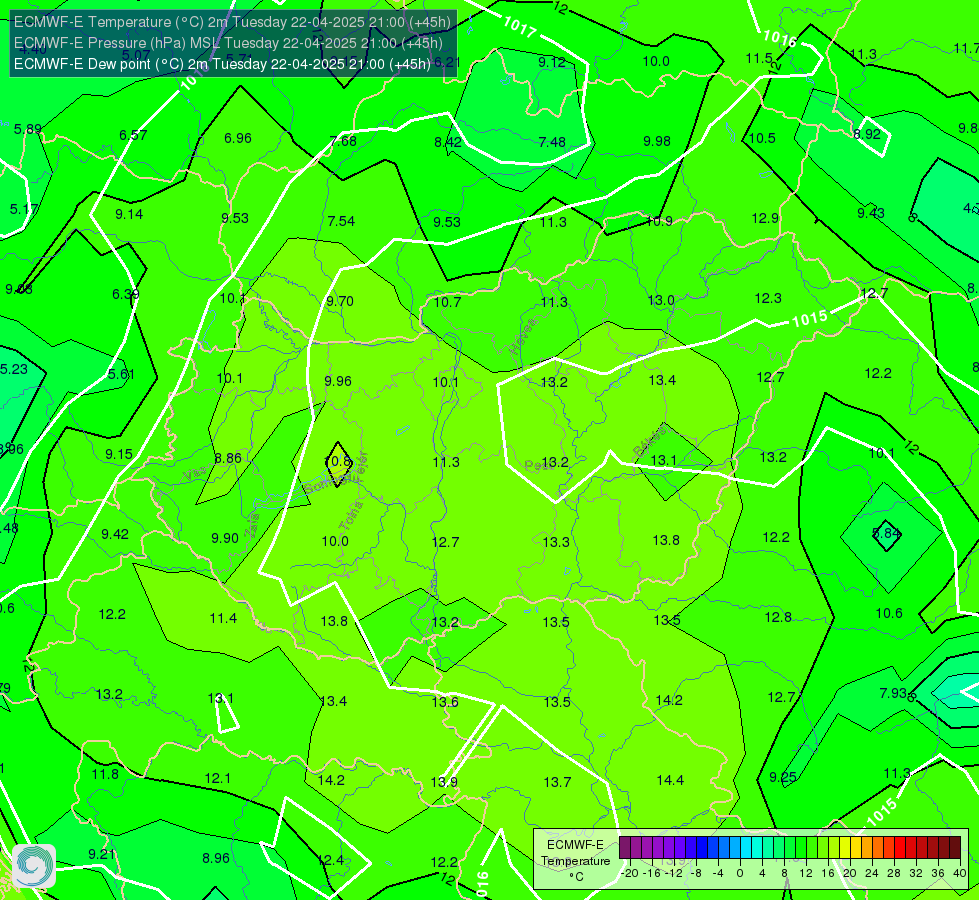Click the grid value 8.86
979x900 pixels.
[x=228, y=458]
